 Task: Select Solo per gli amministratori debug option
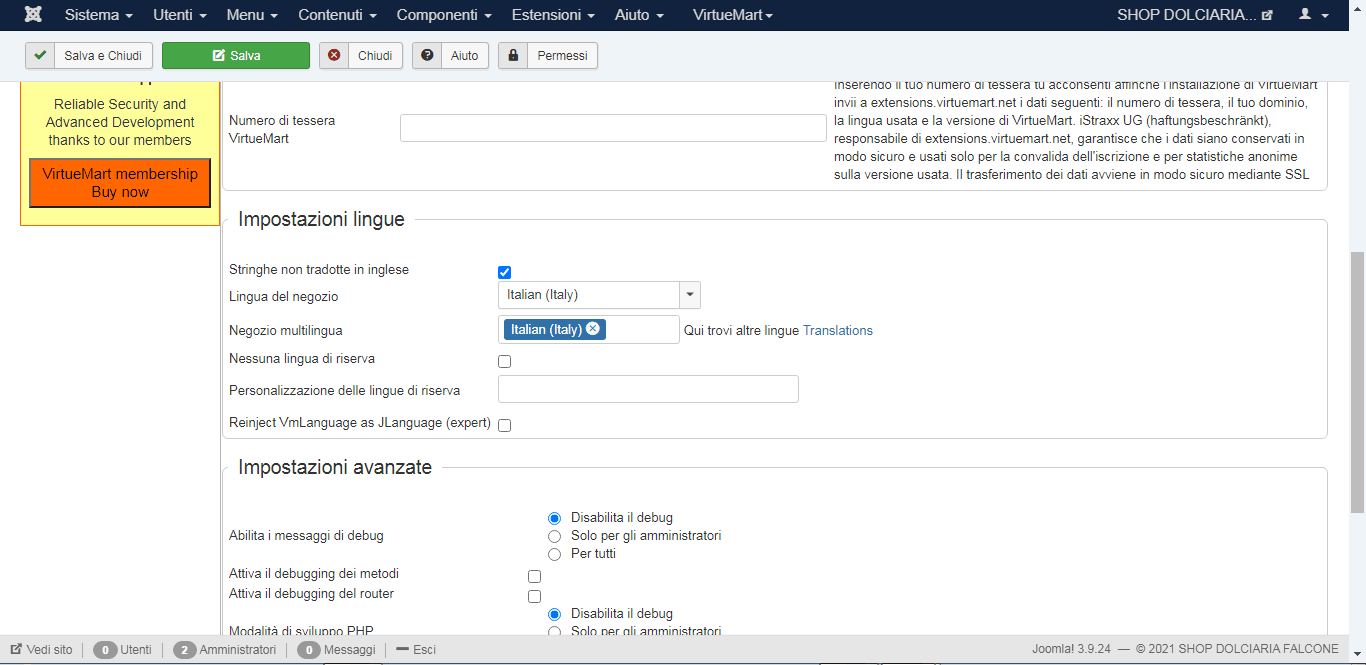click(x=554, y=536)
